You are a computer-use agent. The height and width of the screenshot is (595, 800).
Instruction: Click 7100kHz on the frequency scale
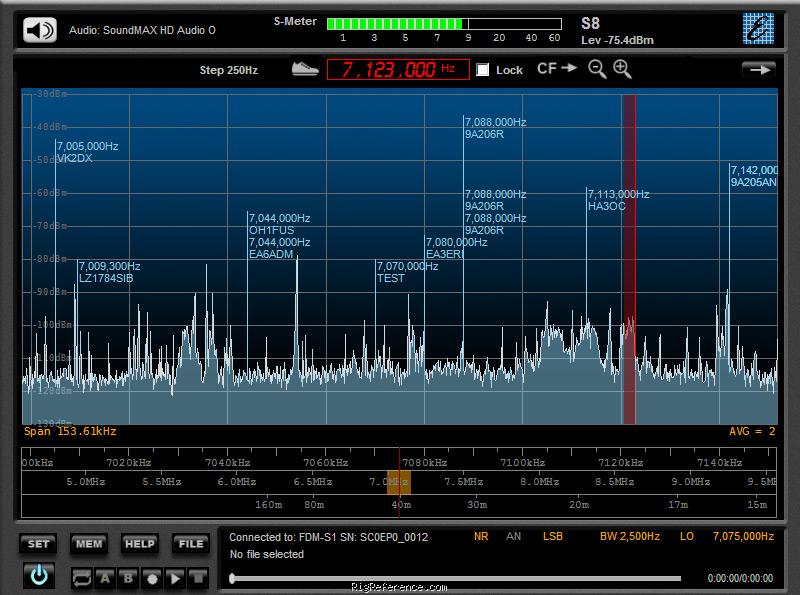click(522, 463)
